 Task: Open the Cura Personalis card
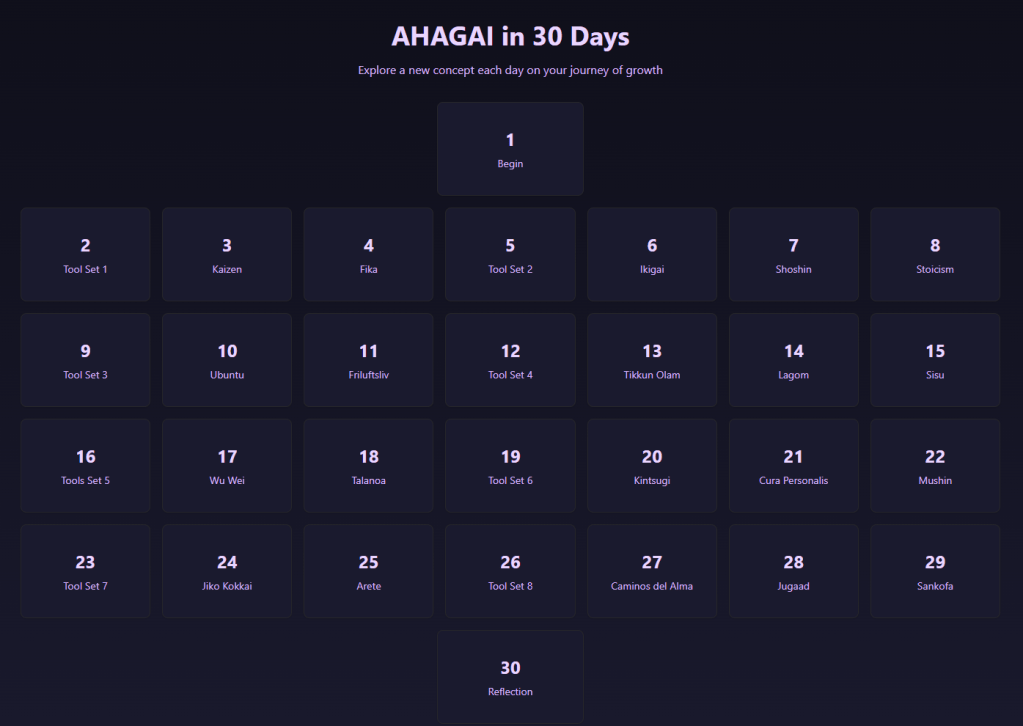(793, 466)
